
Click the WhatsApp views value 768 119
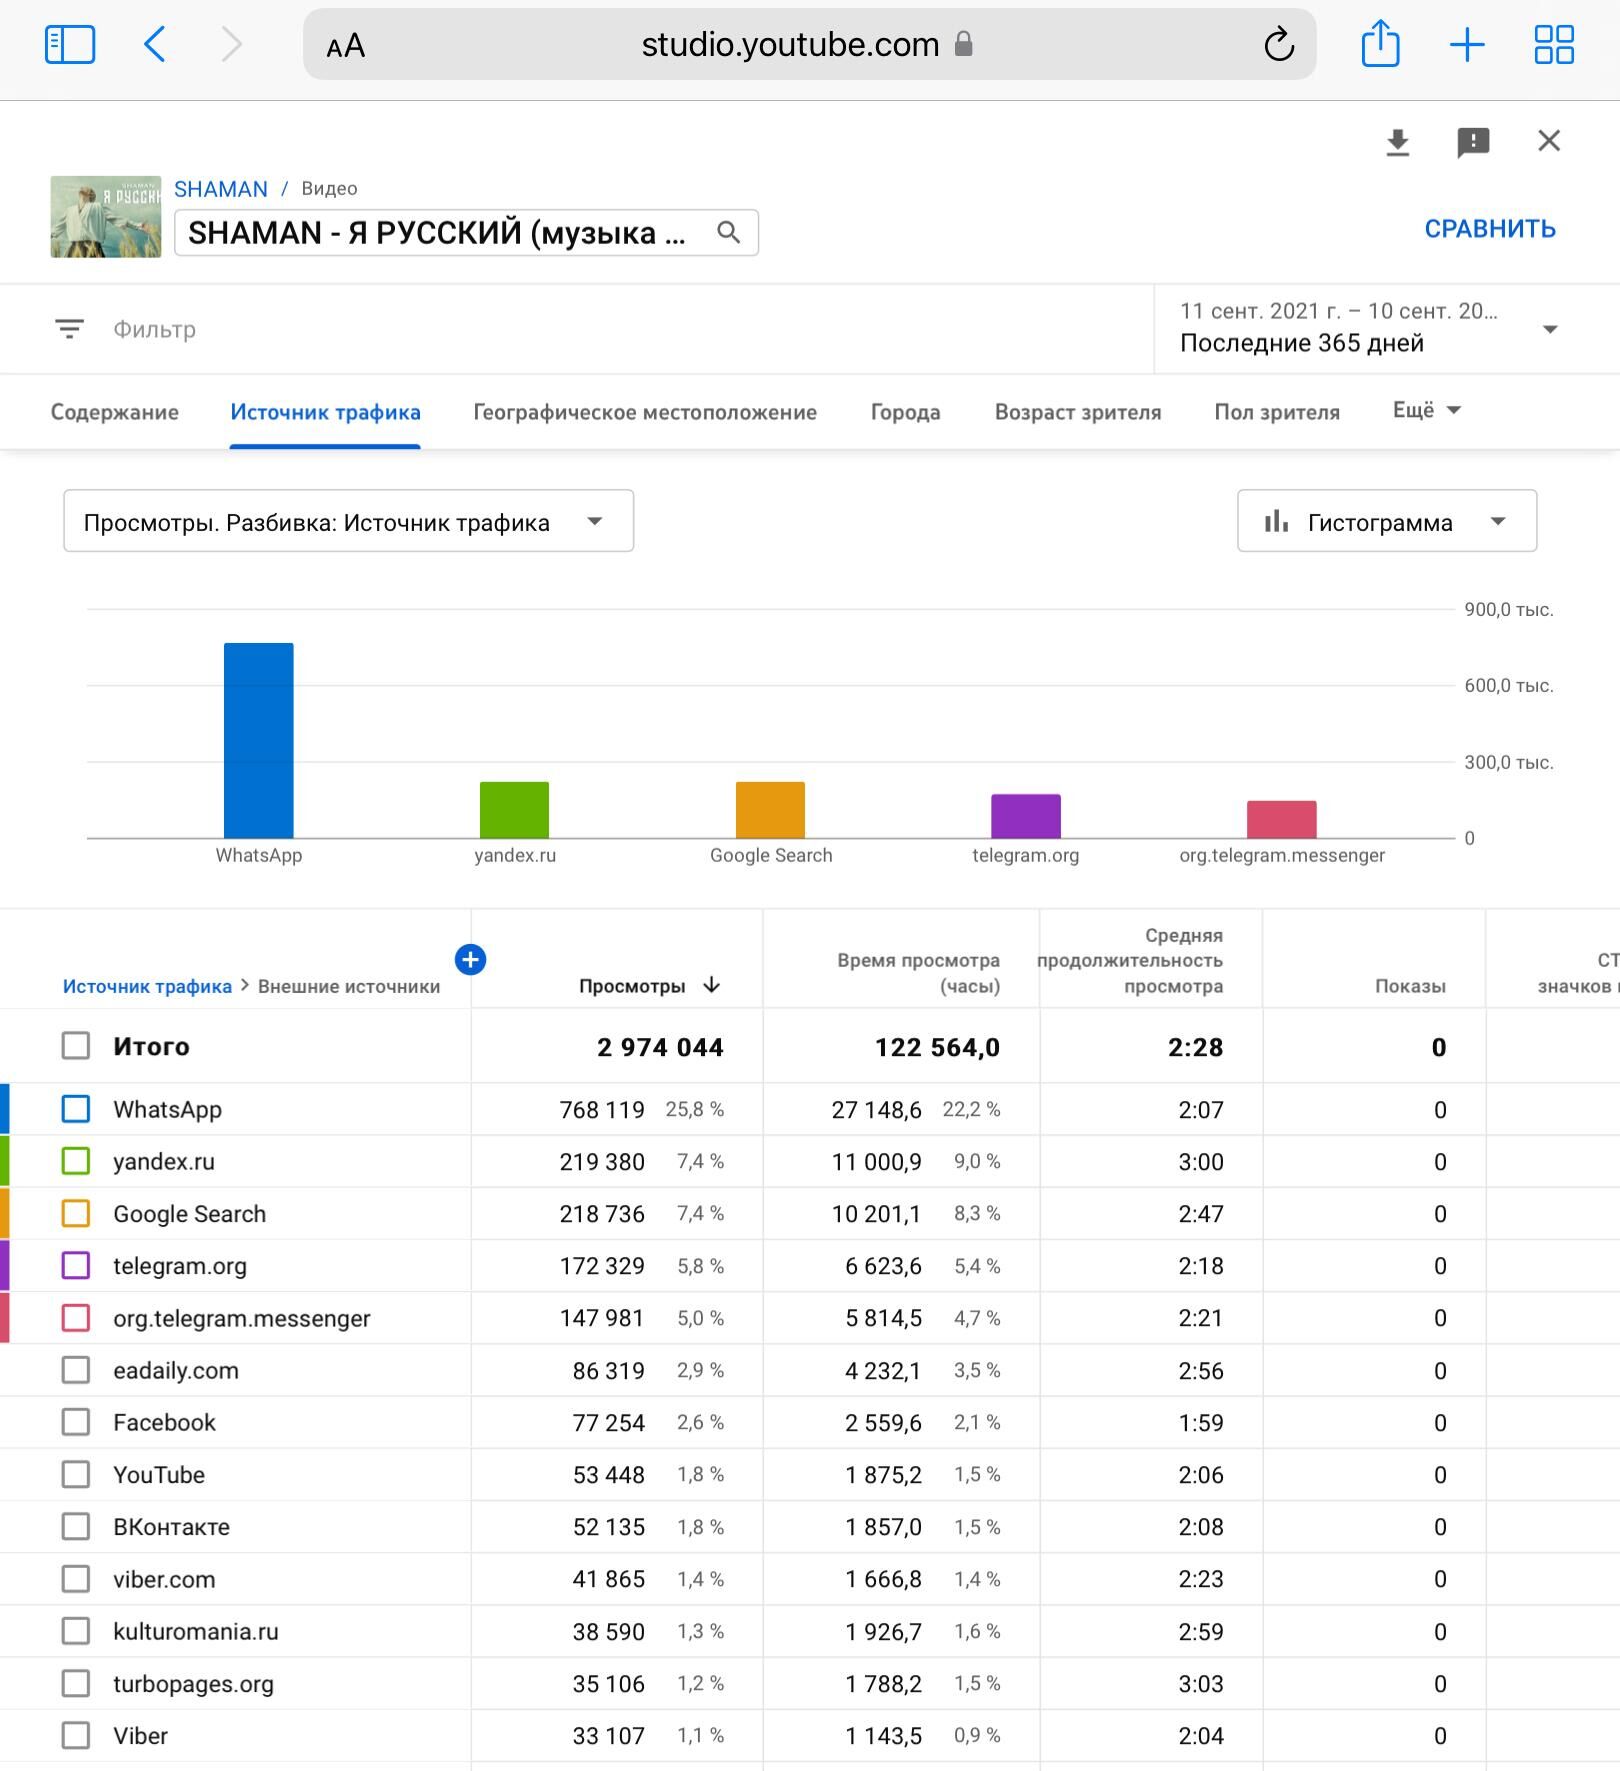click(602, 1110)
